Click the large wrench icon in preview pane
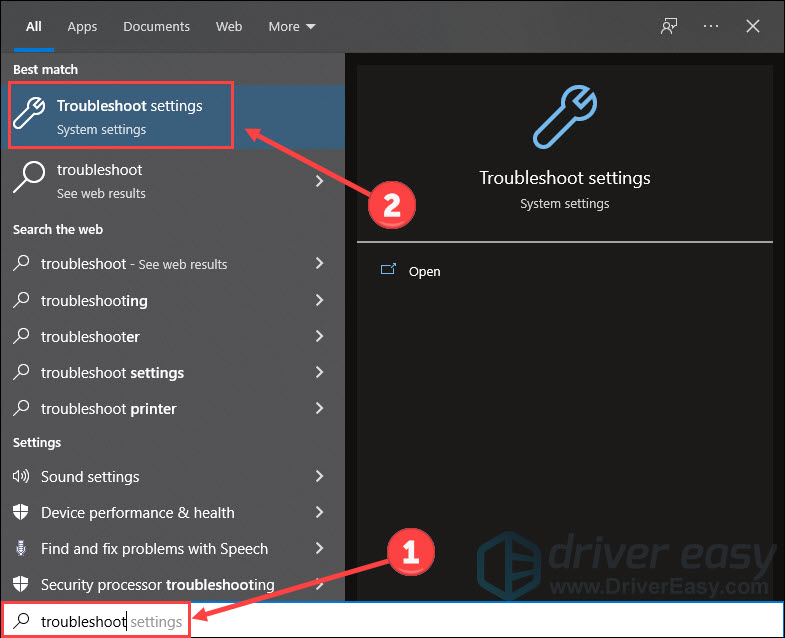 click(x=564, y=116)
